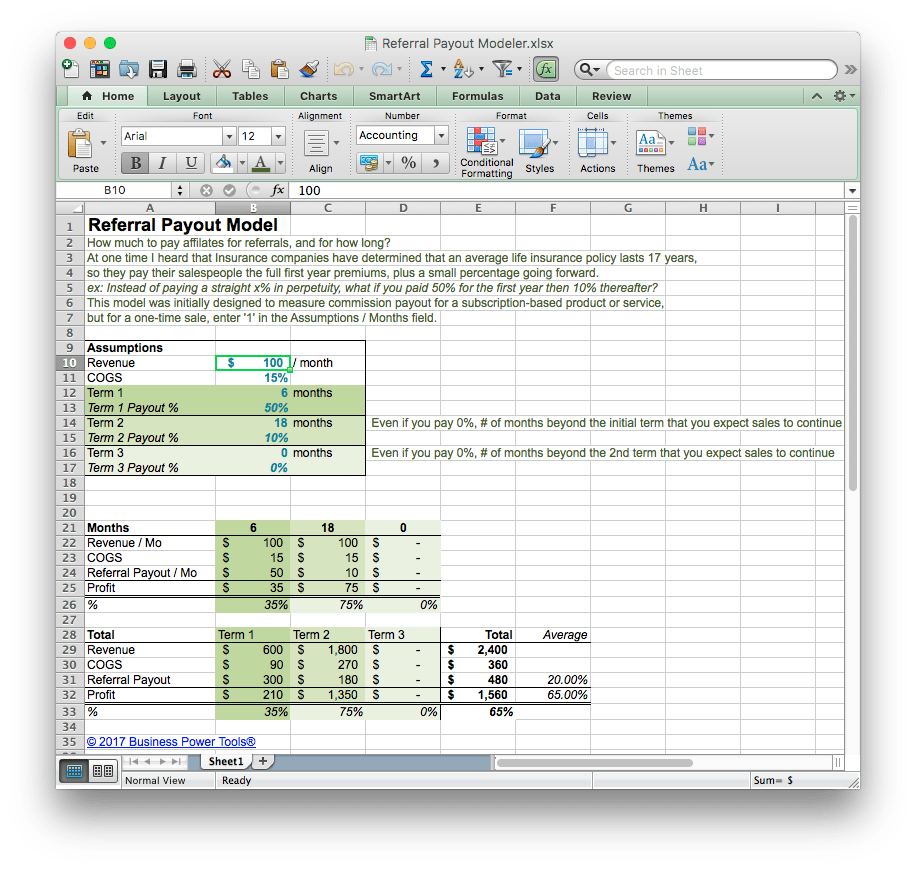This screenshot has height=869, width=916.
Task: Click the Search in Sheet field
Action: point(723,70)
